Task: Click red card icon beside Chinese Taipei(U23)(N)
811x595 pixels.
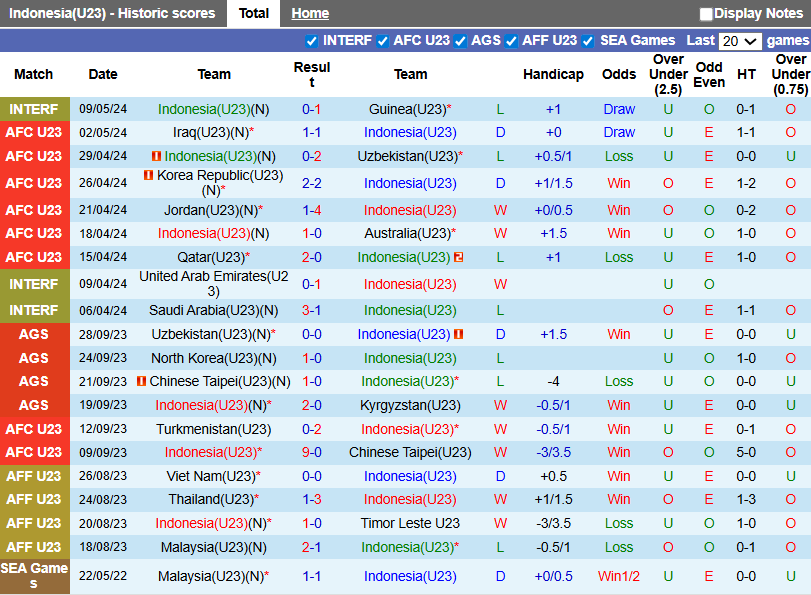Action: click(141, 381)
